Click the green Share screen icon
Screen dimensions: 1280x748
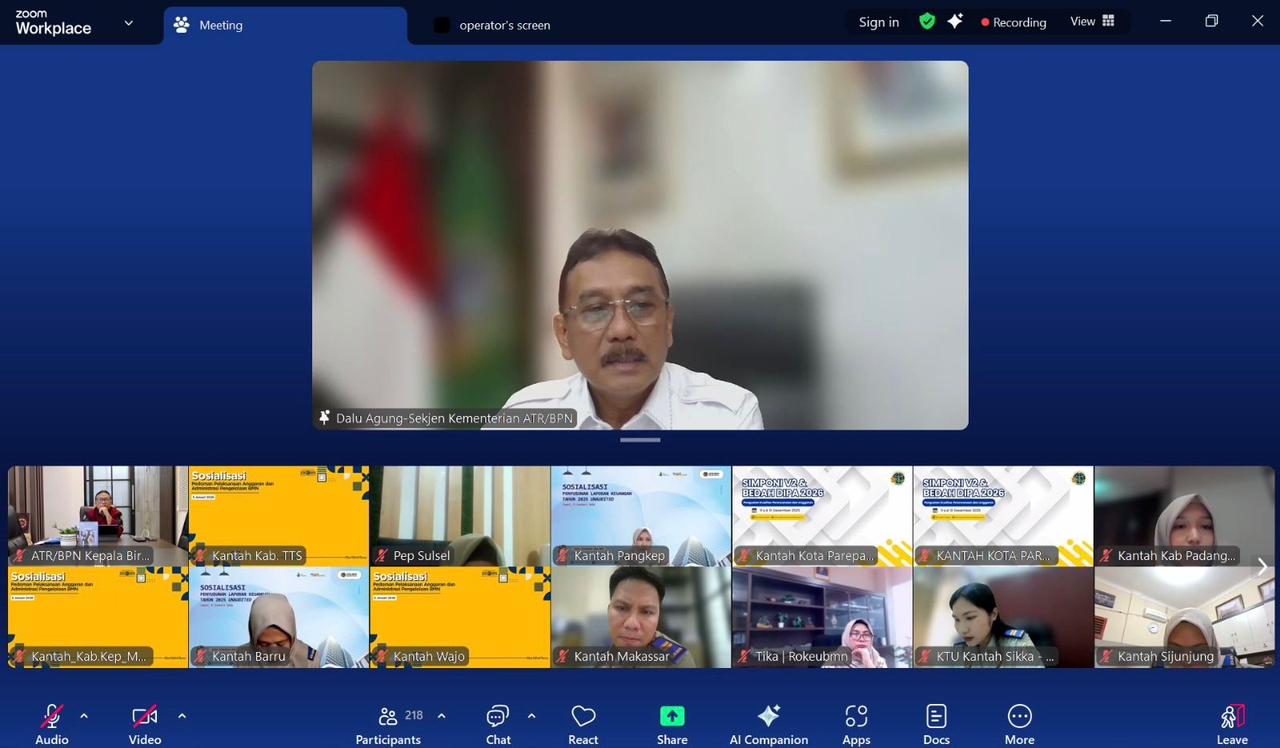(x=672, y=716)
